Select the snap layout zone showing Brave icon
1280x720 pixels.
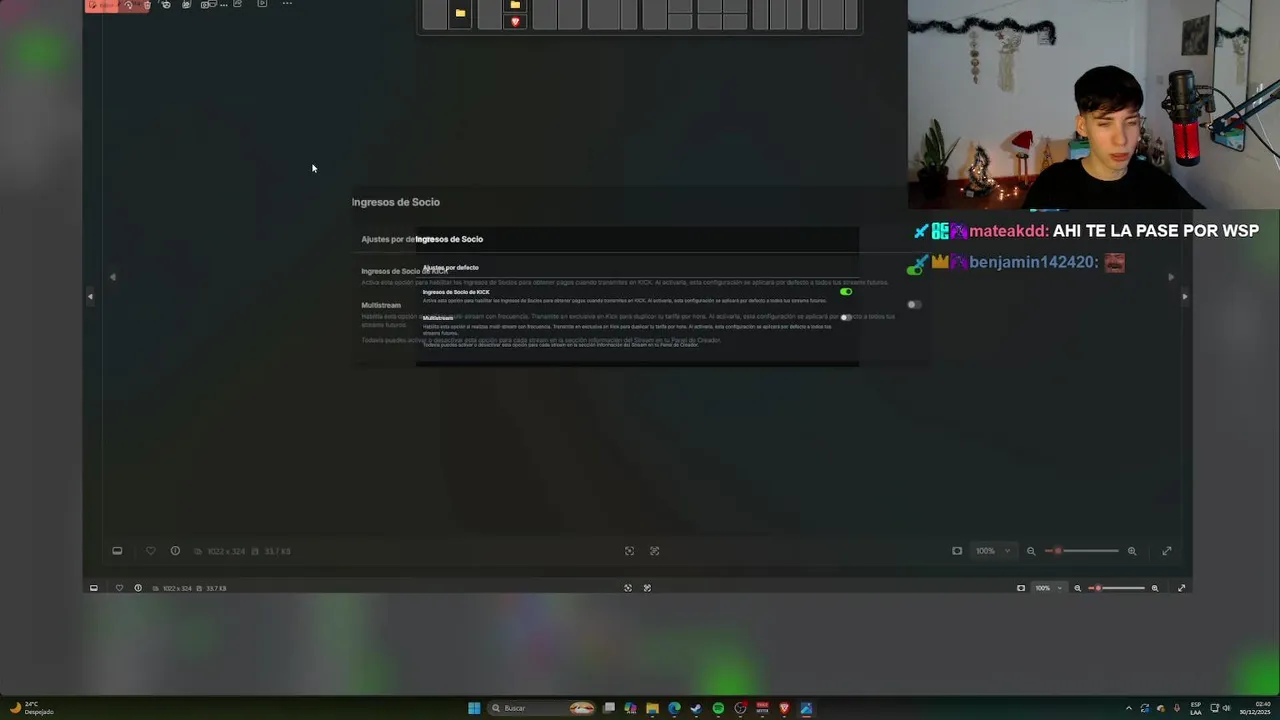tap(515, 21)
